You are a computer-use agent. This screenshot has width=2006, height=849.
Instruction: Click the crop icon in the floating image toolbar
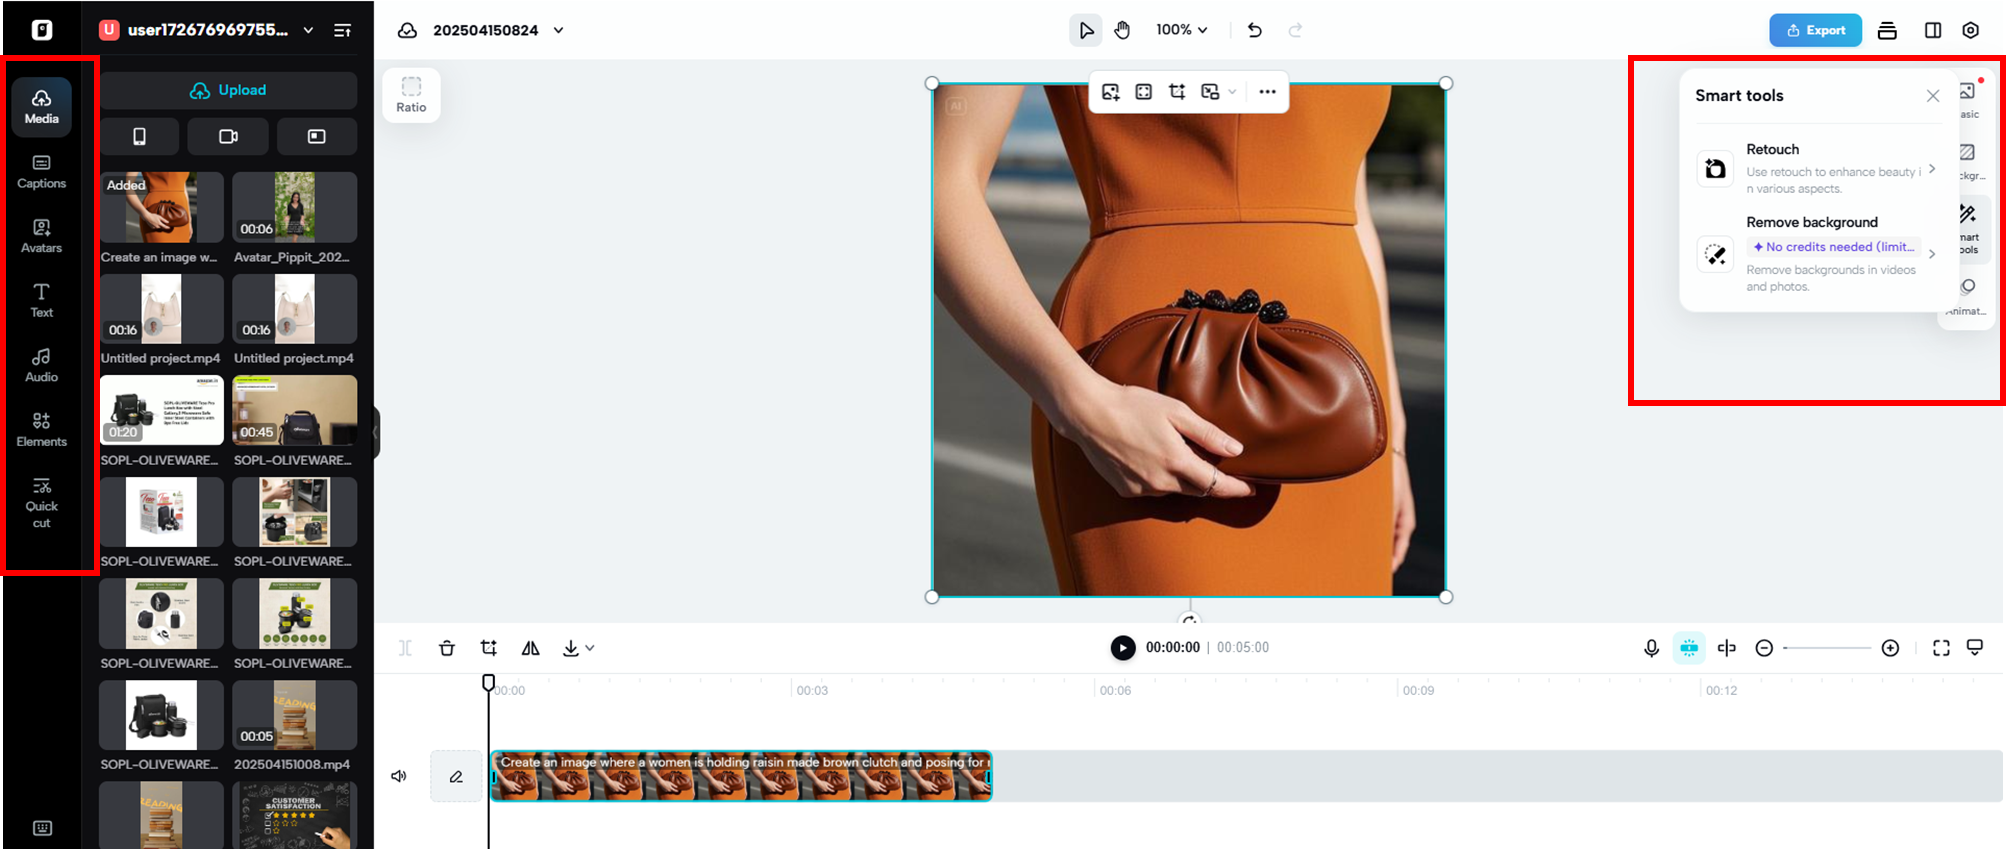pos(1177,92)
